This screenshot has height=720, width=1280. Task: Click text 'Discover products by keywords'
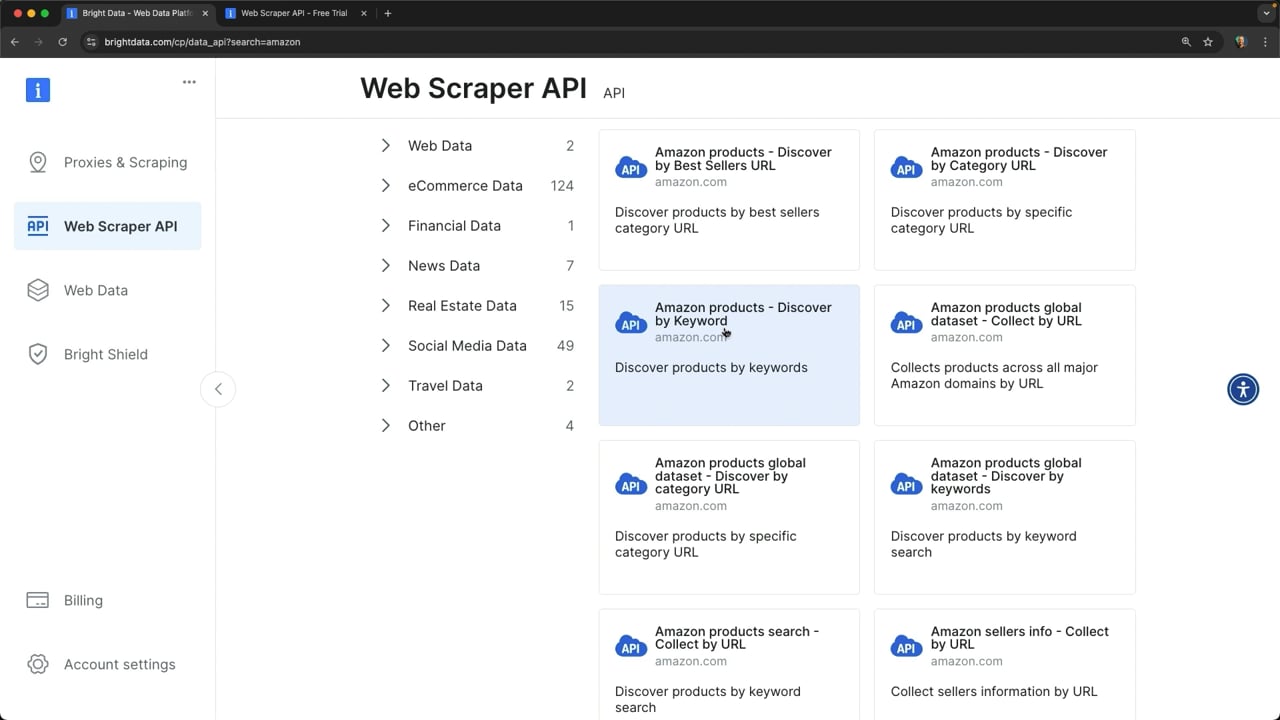click(711, 368)
